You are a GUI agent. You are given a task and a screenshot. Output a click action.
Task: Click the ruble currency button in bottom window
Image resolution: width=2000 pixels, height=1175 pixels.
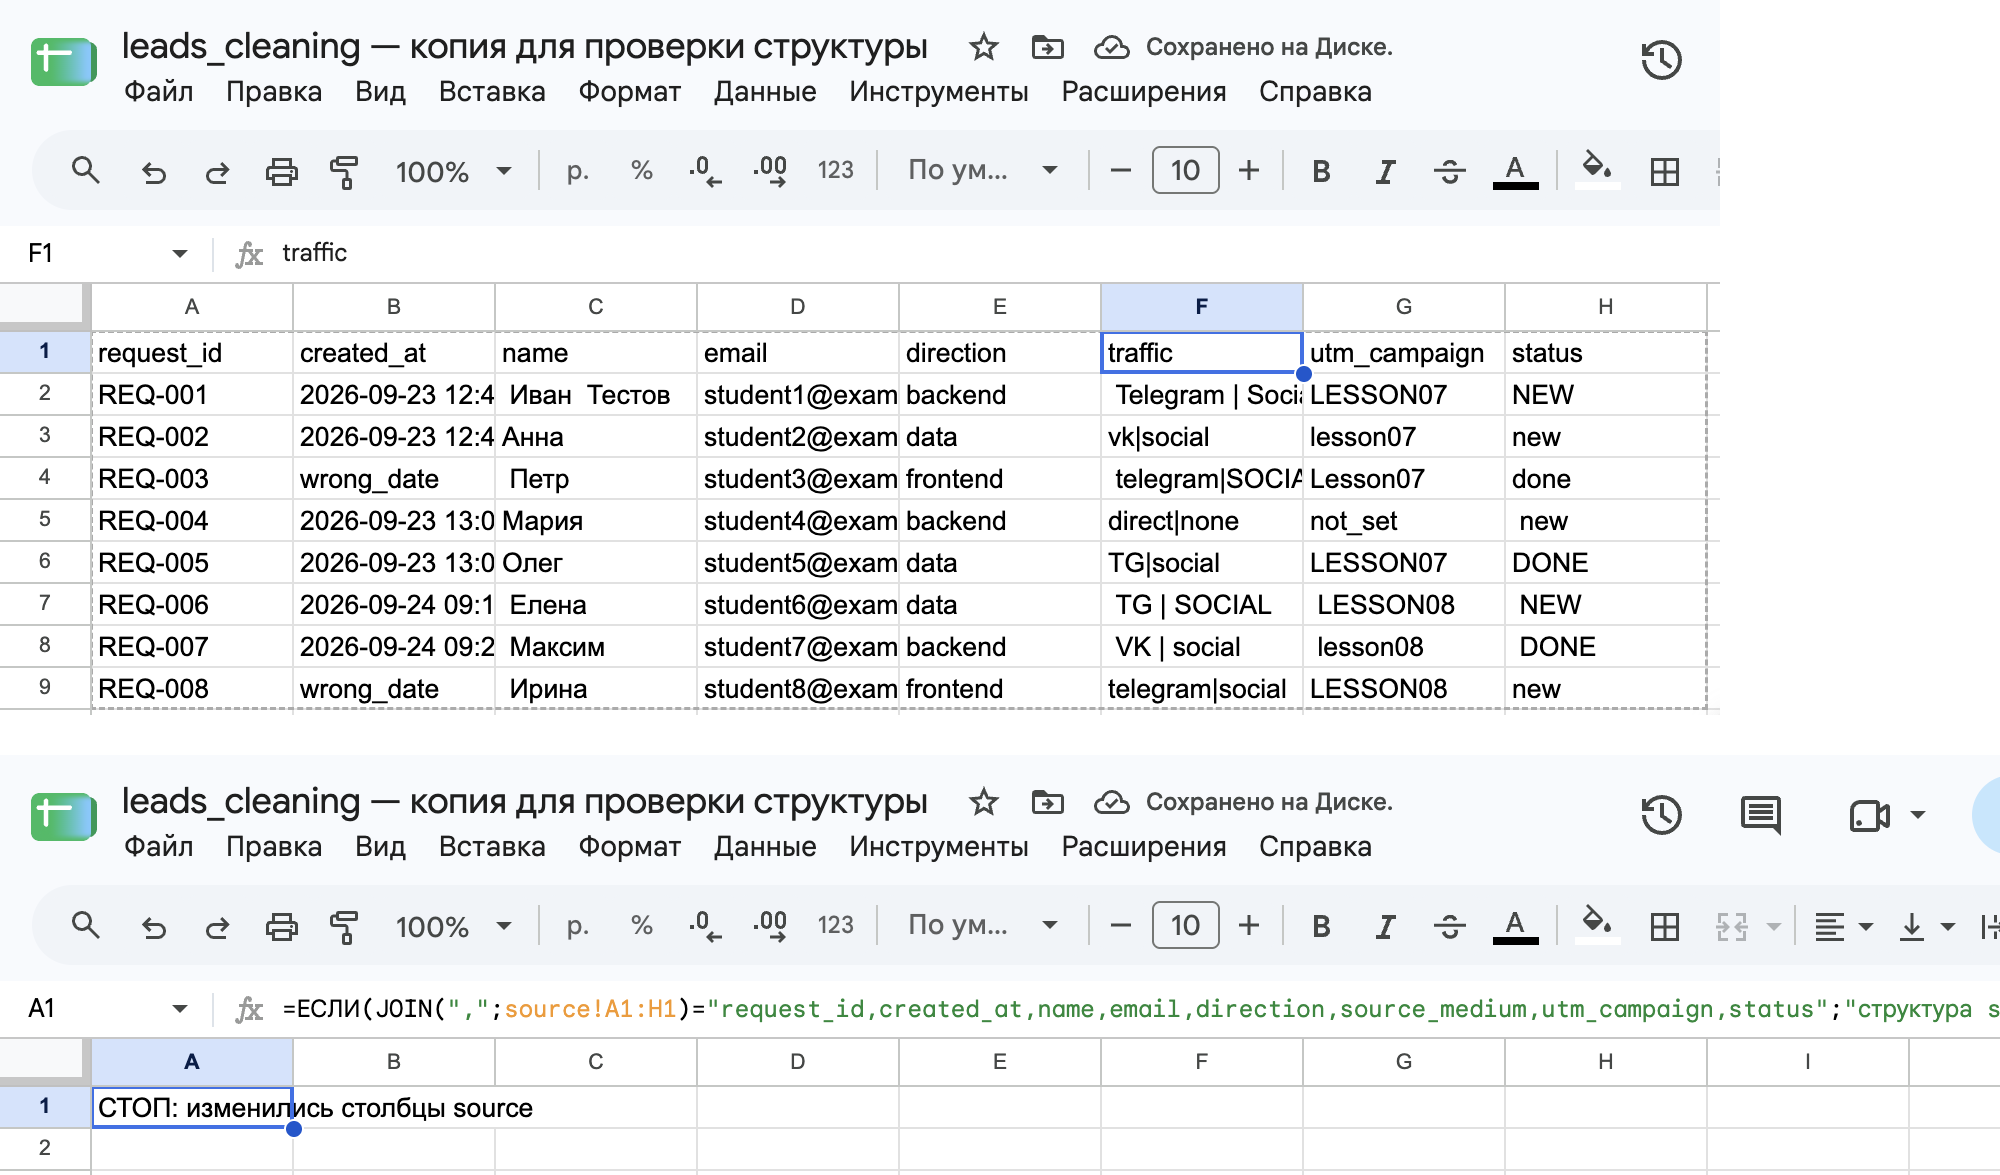point(577,926)
